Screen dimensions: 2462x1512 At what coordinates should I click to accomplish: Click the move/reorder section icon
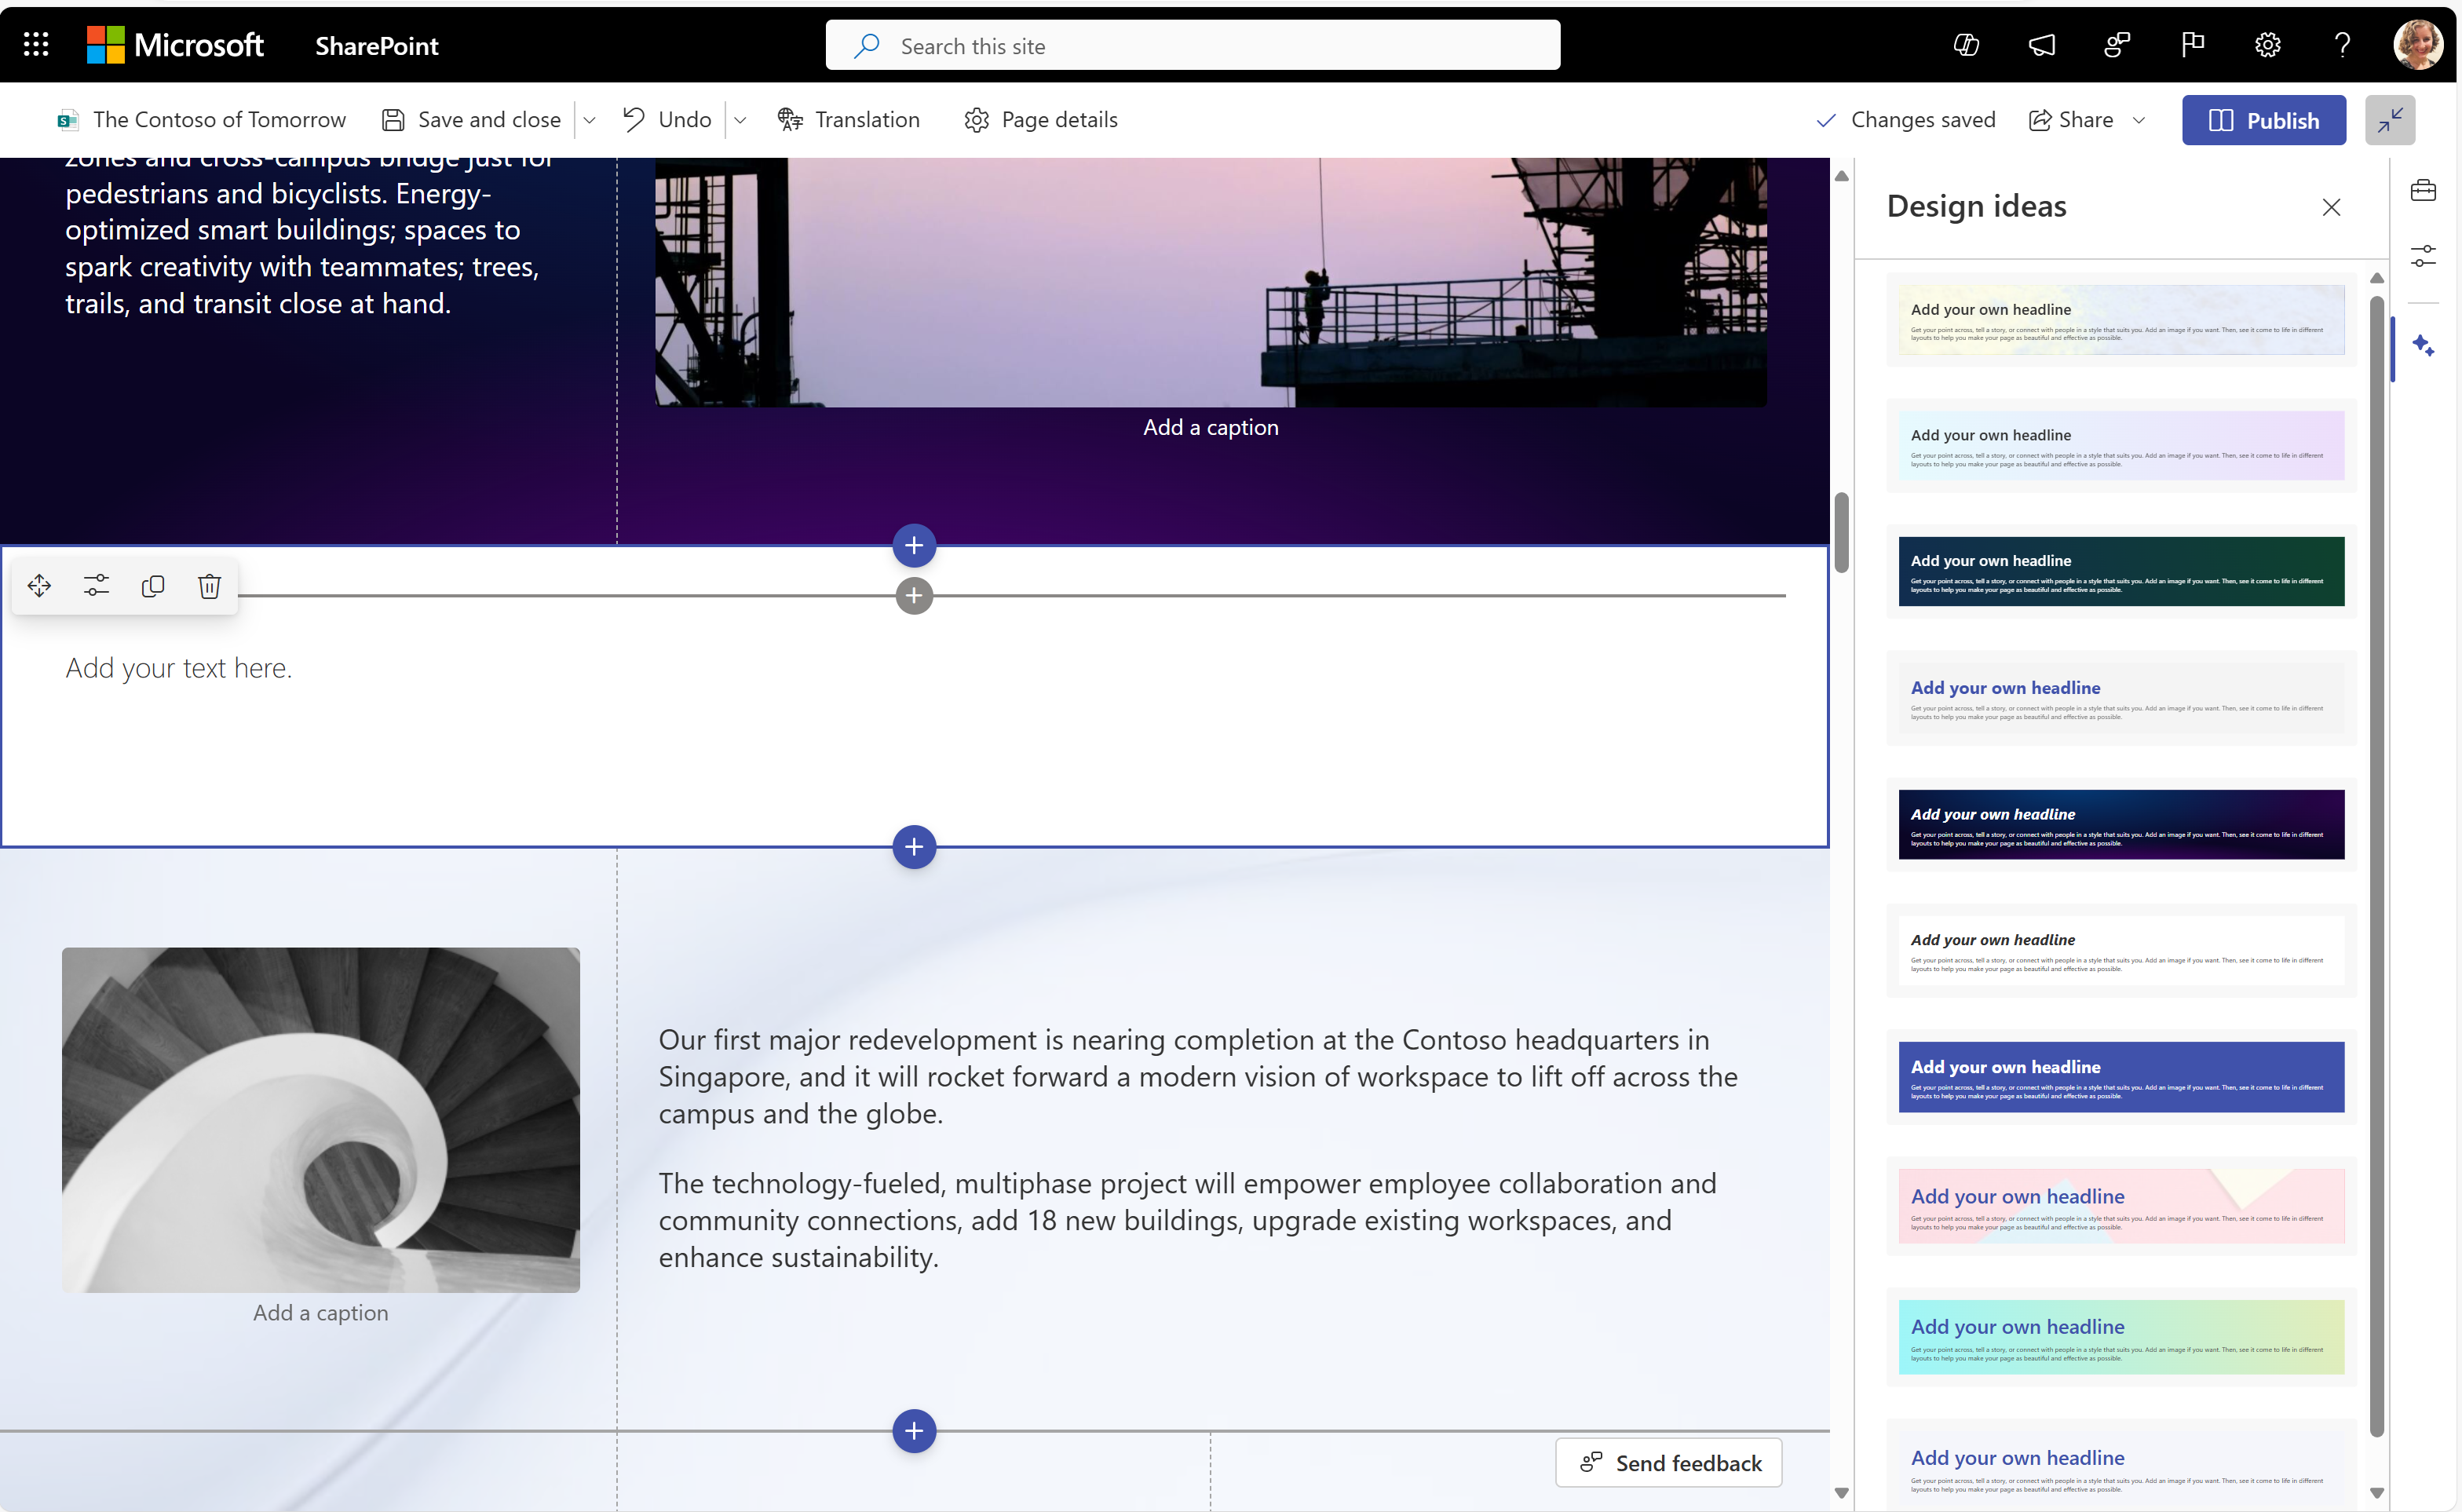coord(38,584)
